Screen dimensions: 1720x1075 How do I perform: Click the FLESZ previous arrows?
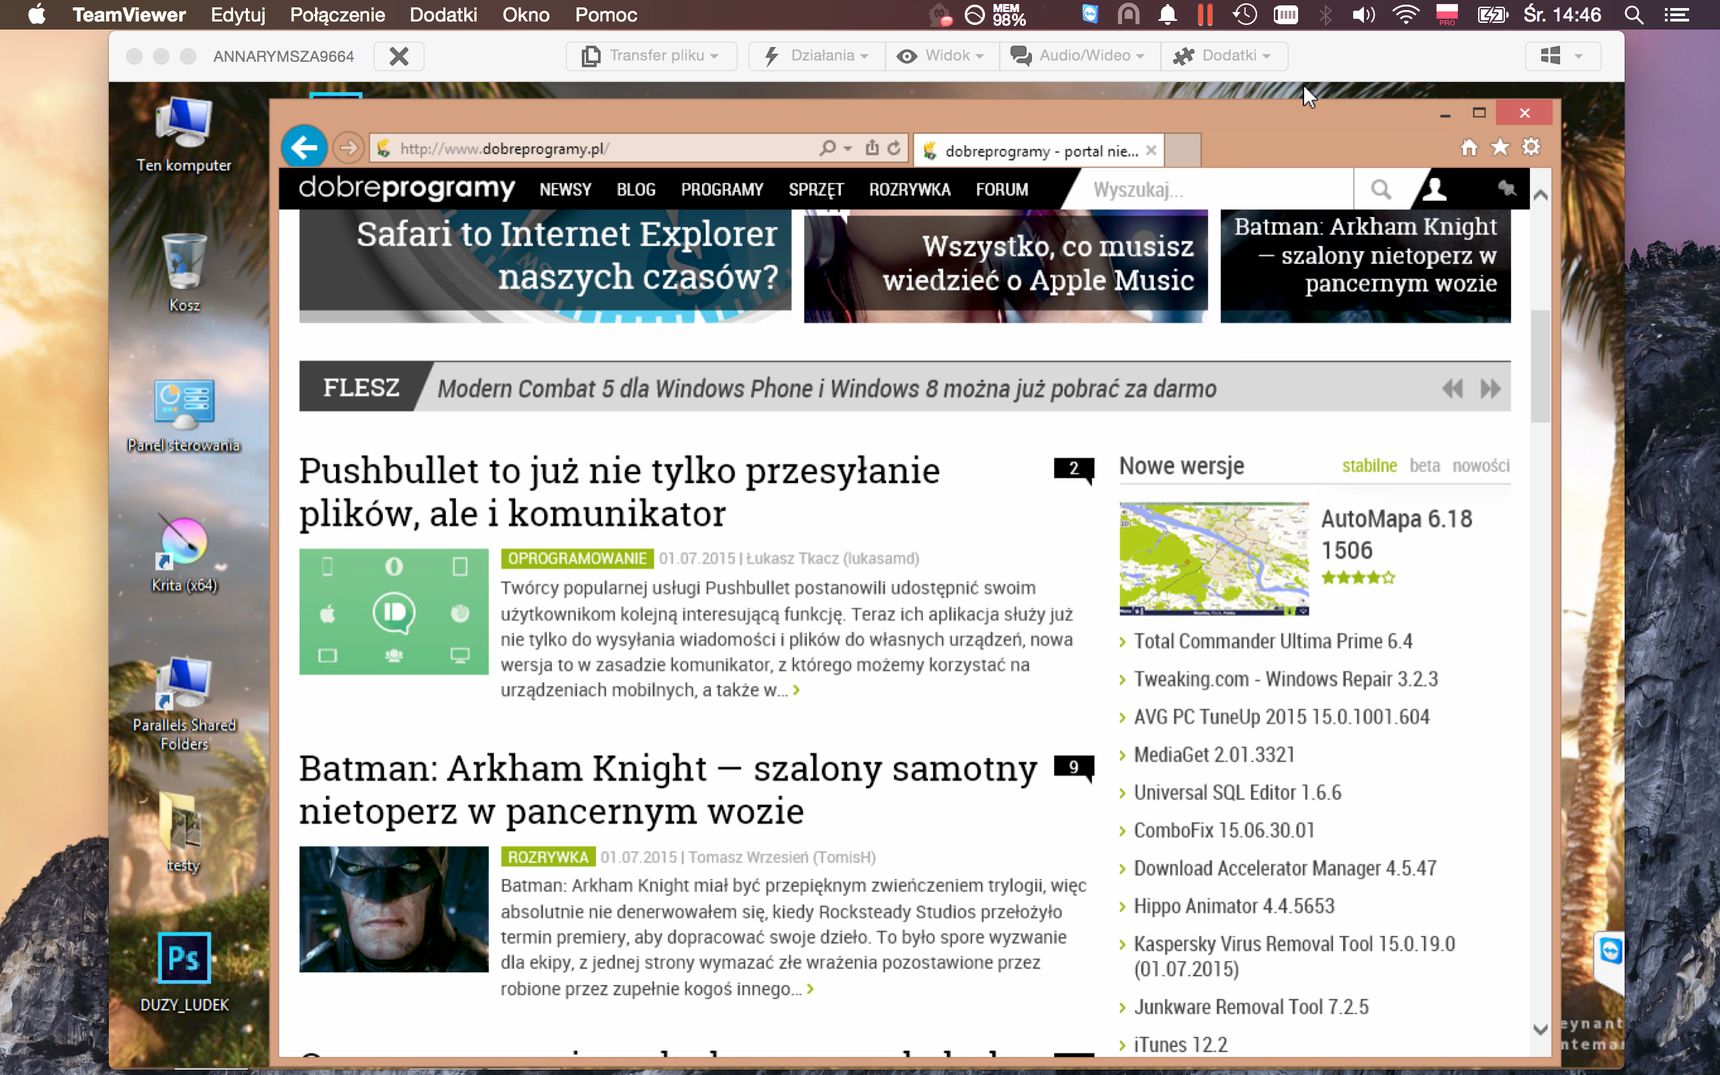(x=1452, y=389)
